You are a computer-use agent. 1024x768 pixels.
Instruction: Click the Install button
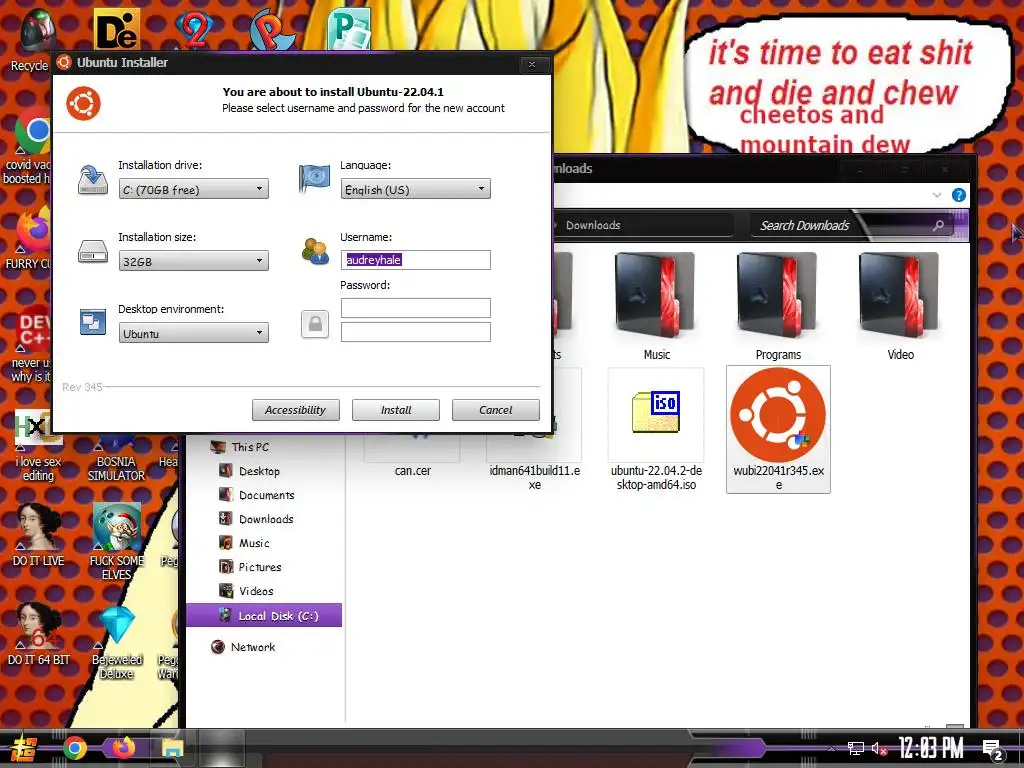tap(396, 410)
